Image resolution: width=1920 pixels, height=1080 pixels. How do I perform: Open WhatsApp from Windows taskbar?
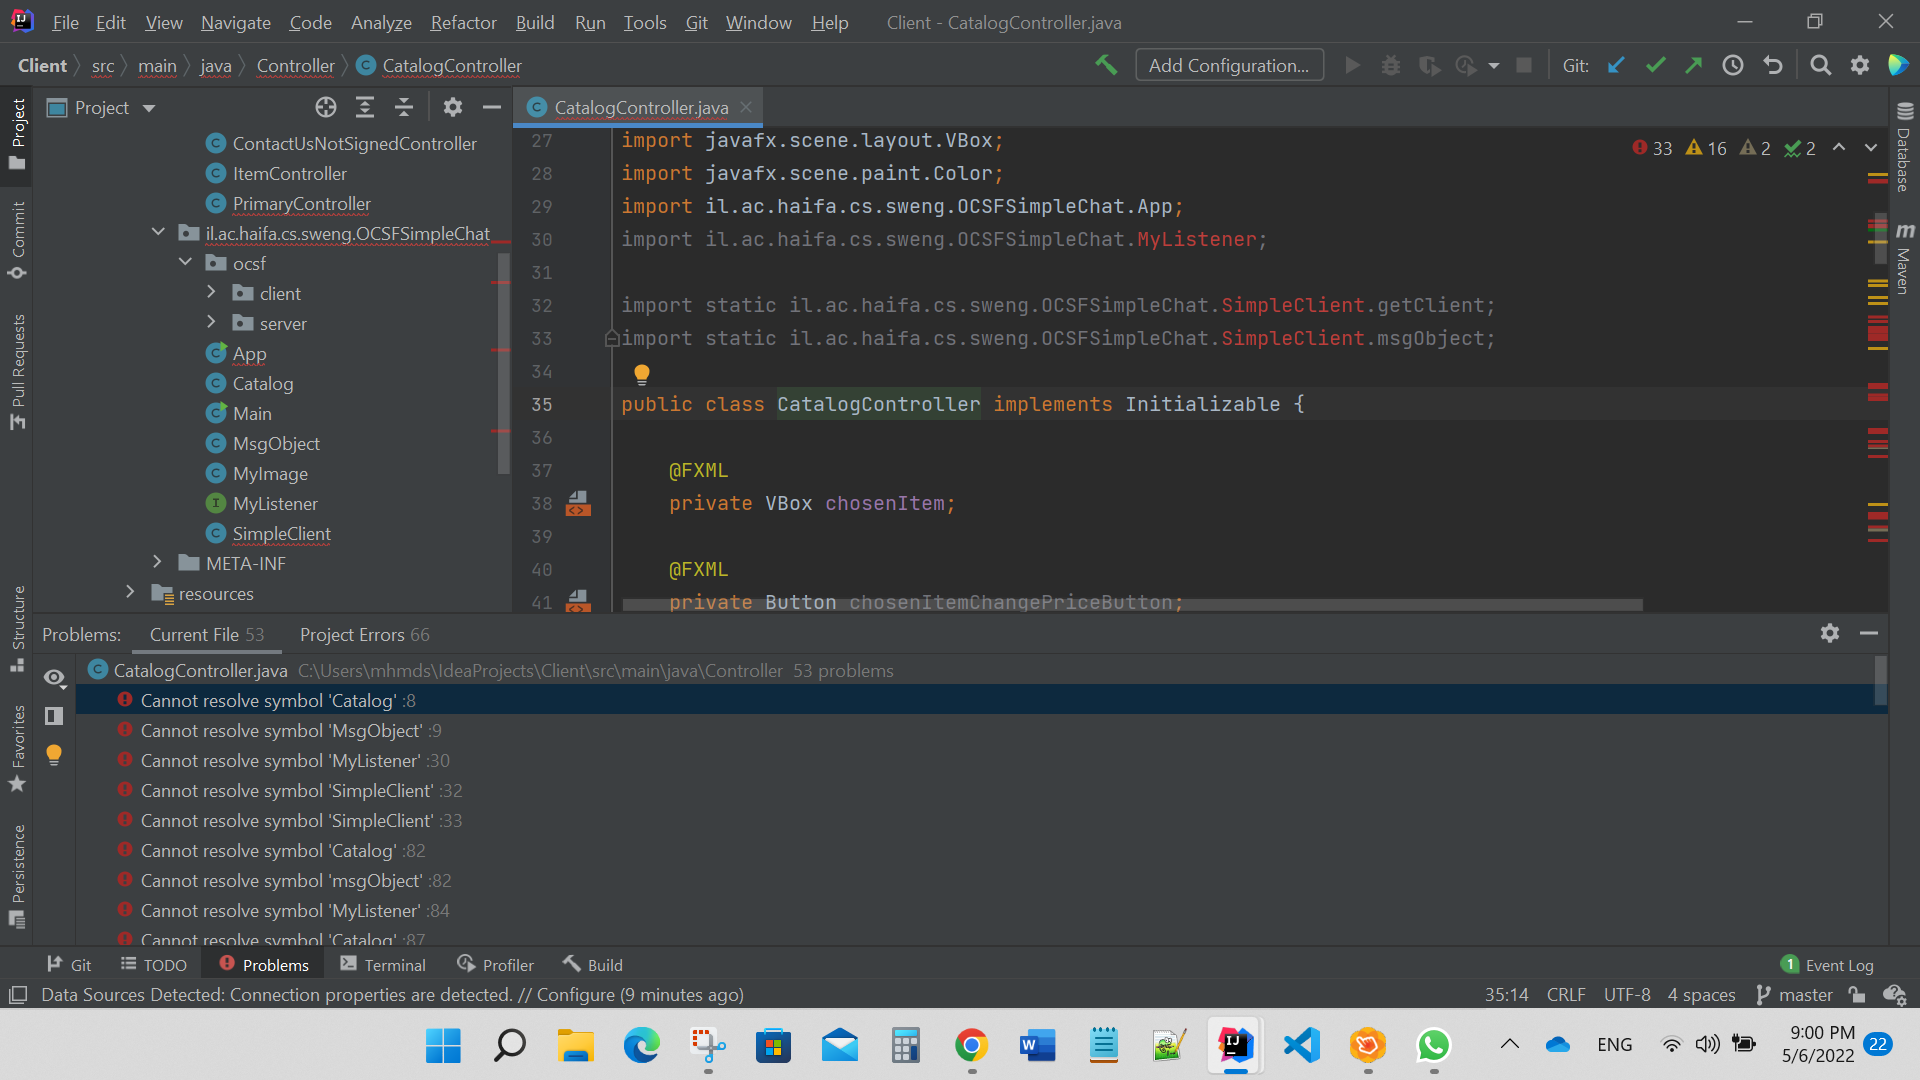[x=1433, y=1045]
